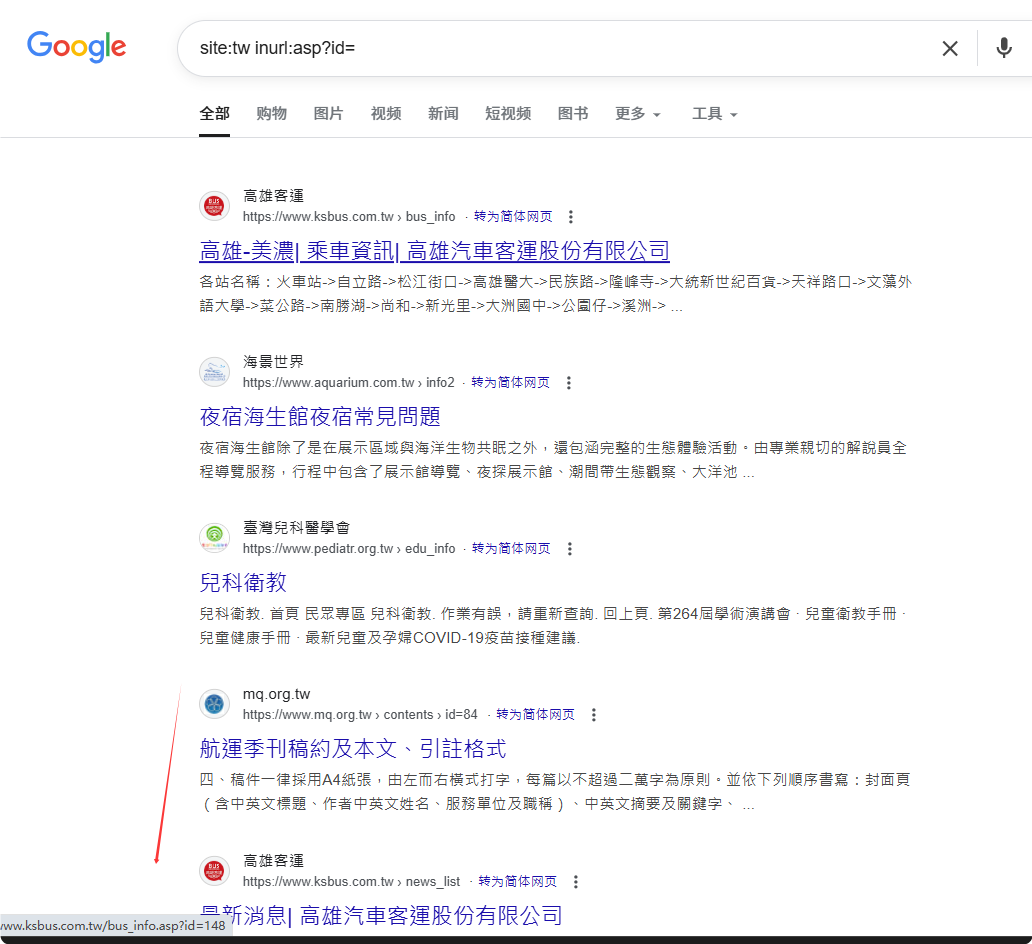This screenshot has height=944, width=1032.
Task: Convert the aquarium.com.tw result to simplified Chinese
Action: click(x=510, y=382)
